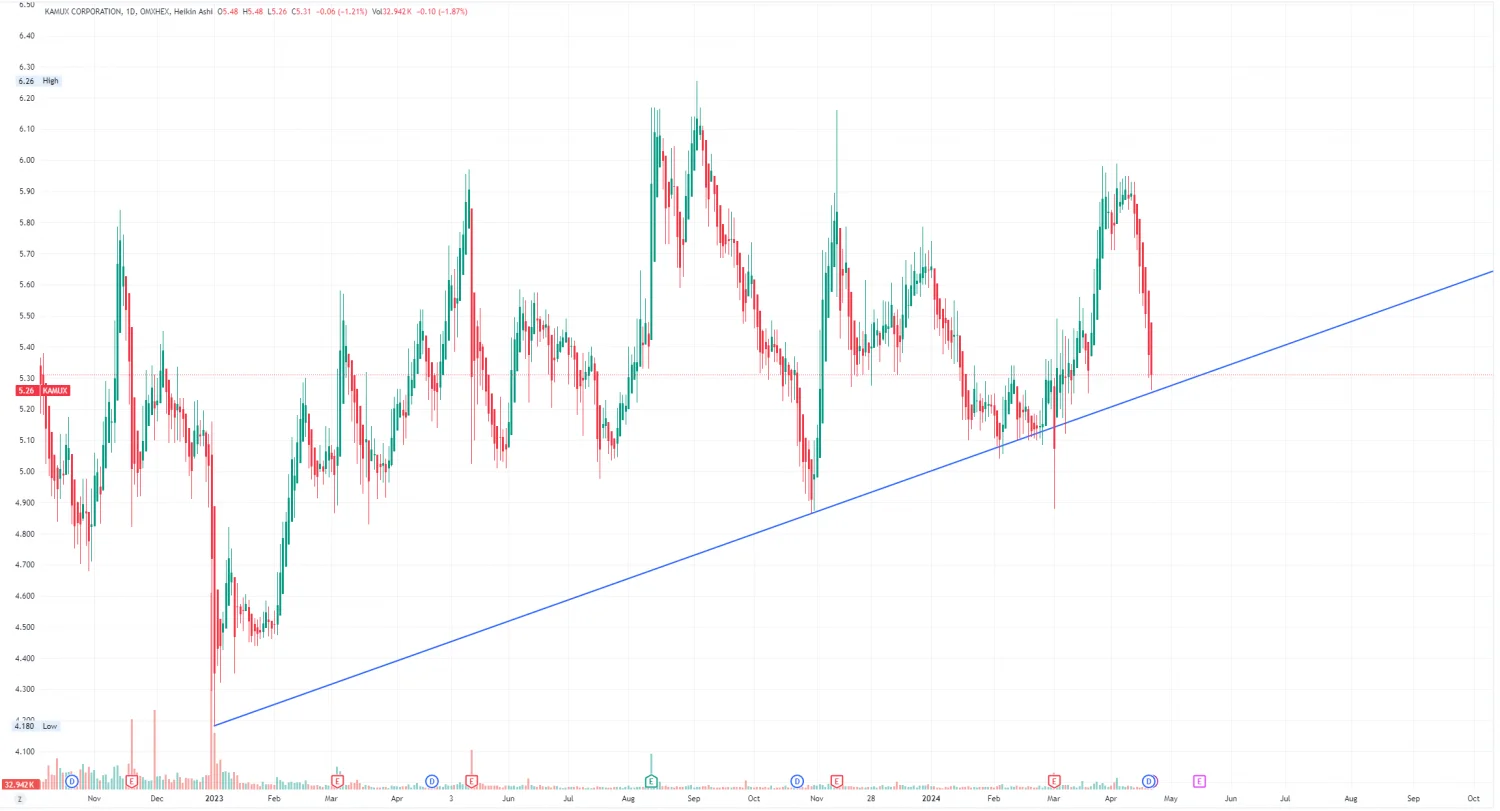
Task: Click the blue dividend marker in April 2024
Action: click(x=1149, y=780)
